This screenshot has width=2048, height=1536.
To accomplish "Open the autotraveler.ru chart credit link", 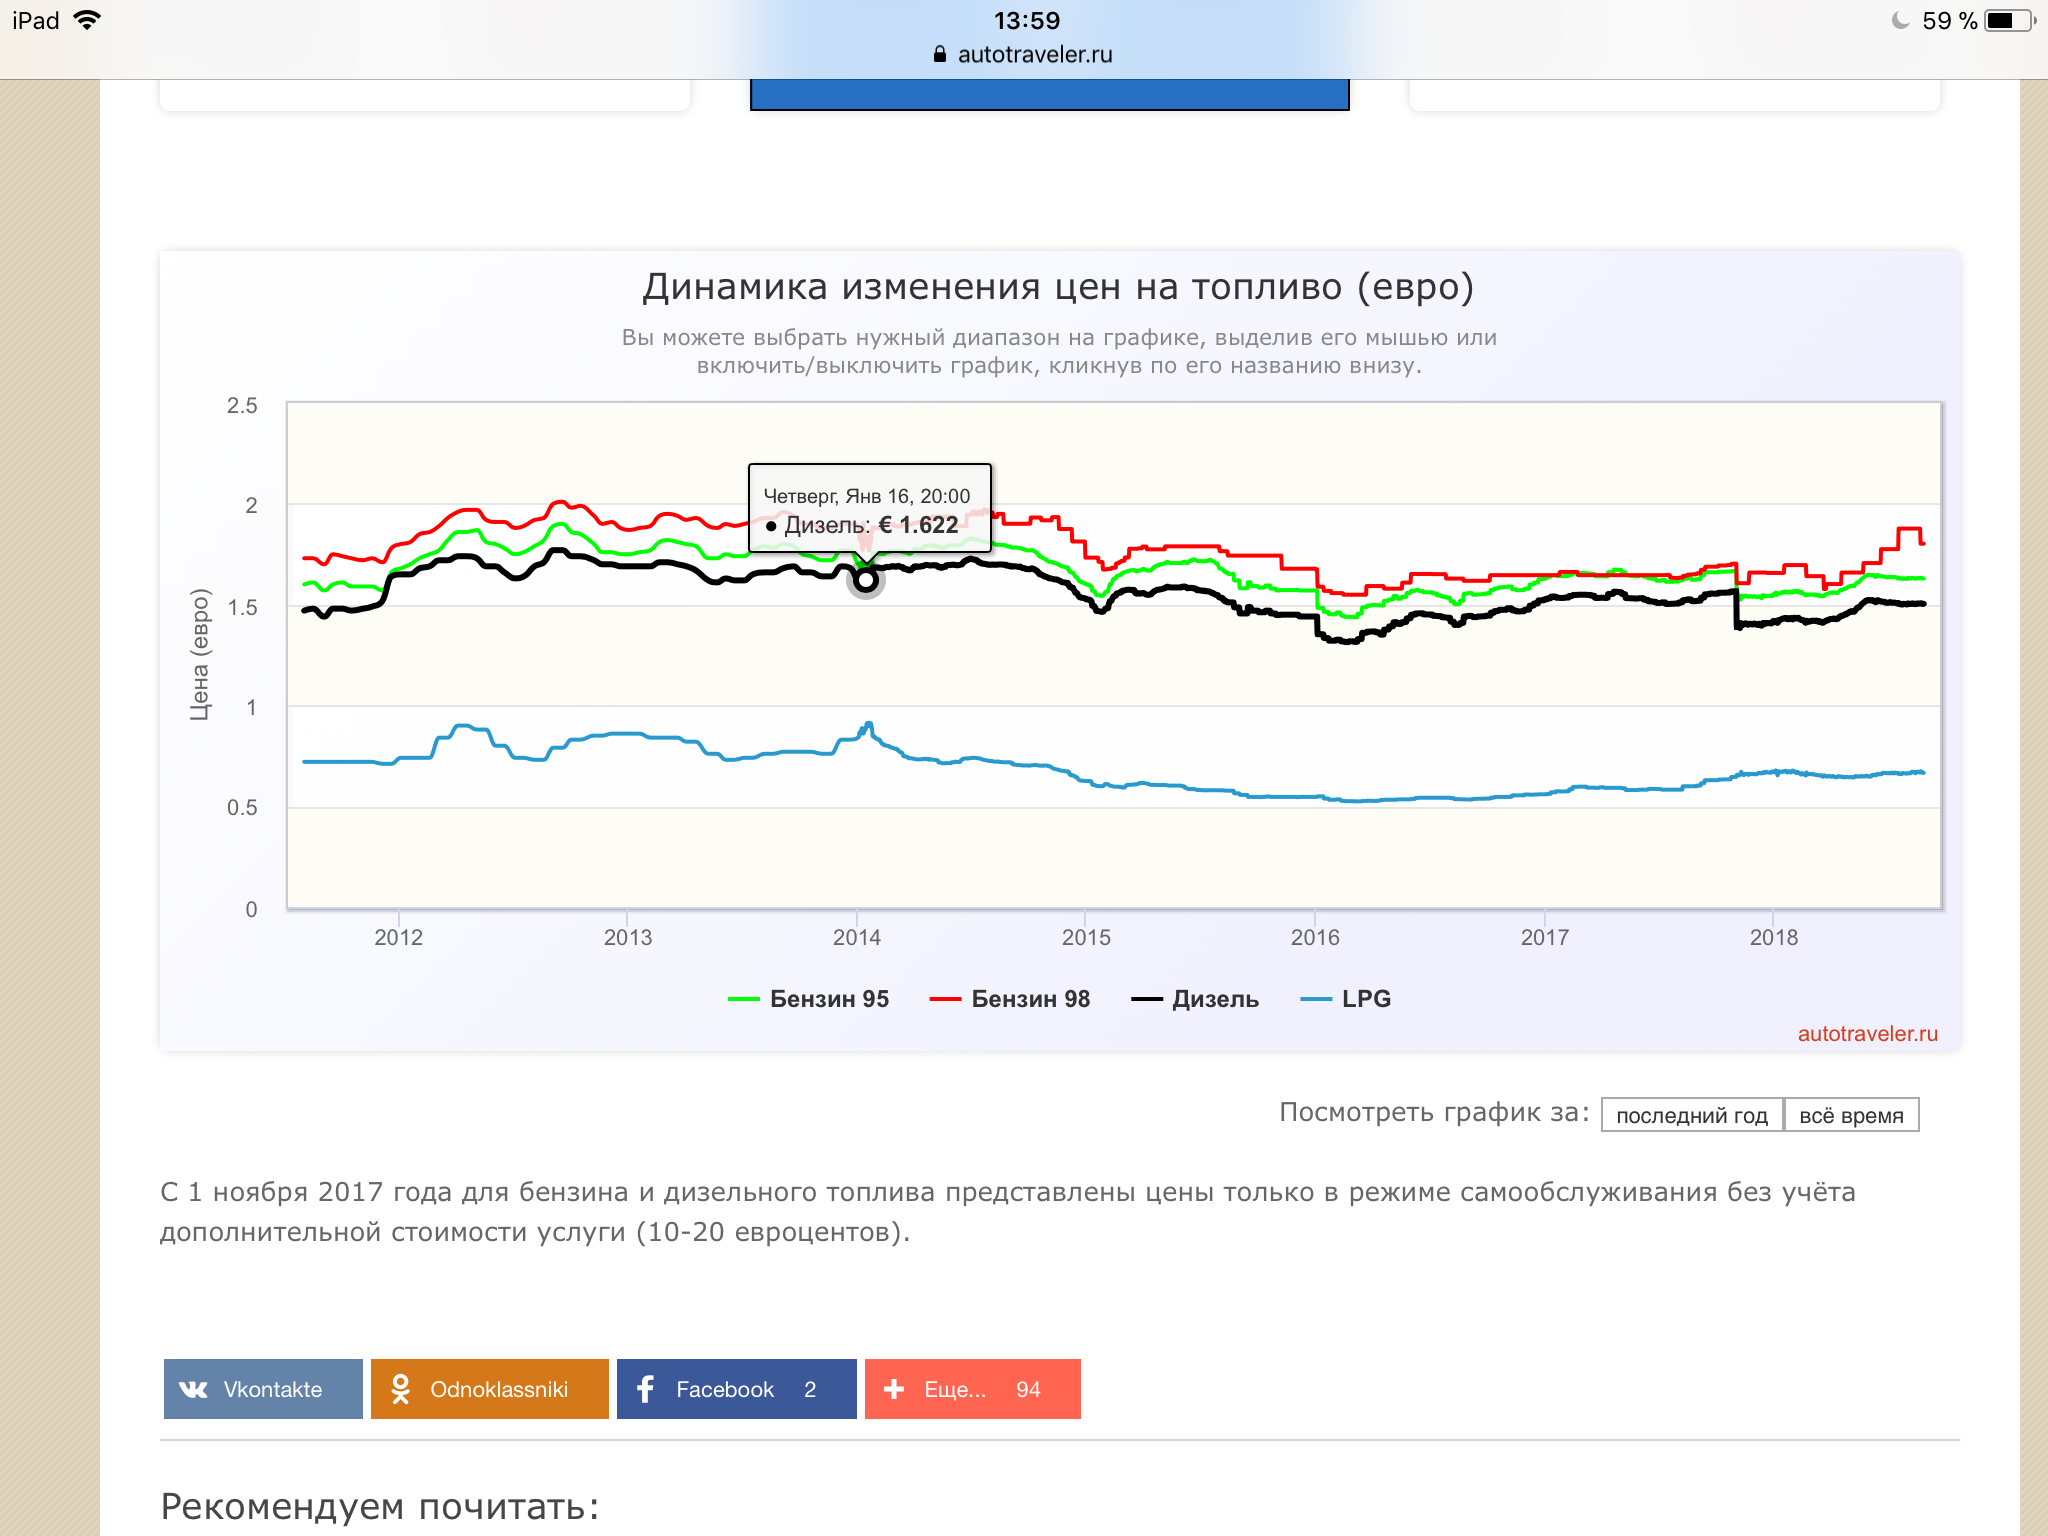I will pos(1867,1034).
